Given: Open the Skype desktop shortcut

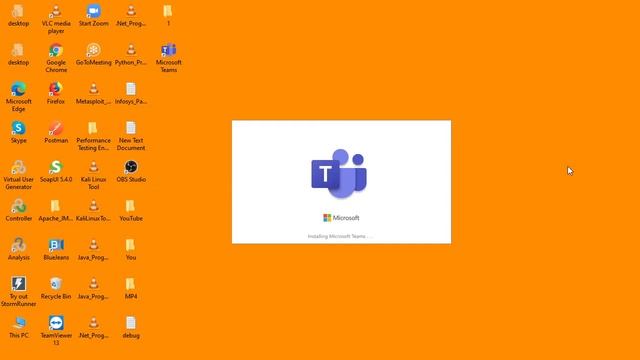Looking at the screenshot, I should pos(18,133).
